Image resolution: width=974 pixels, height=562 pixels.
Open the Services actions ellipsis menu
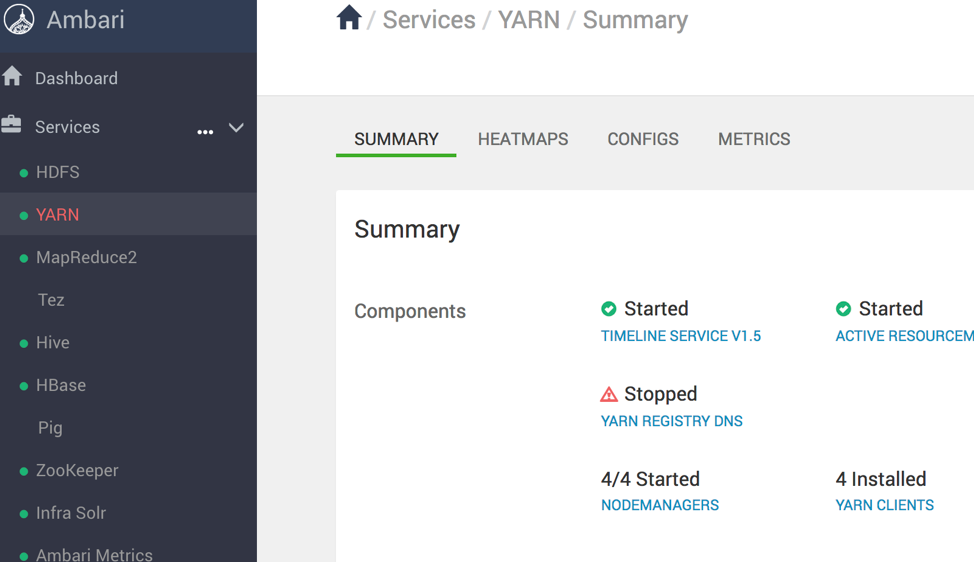pos(205,132)
